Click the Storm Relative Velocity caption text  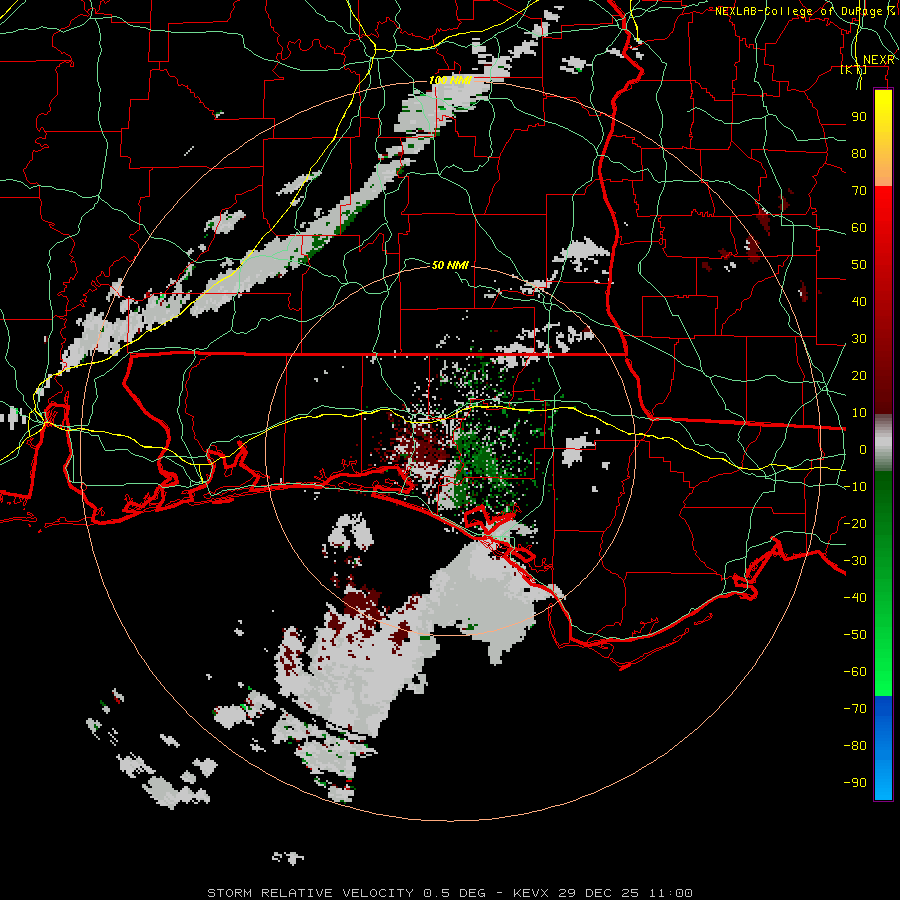pyautogui.click(x=450, y=893)
